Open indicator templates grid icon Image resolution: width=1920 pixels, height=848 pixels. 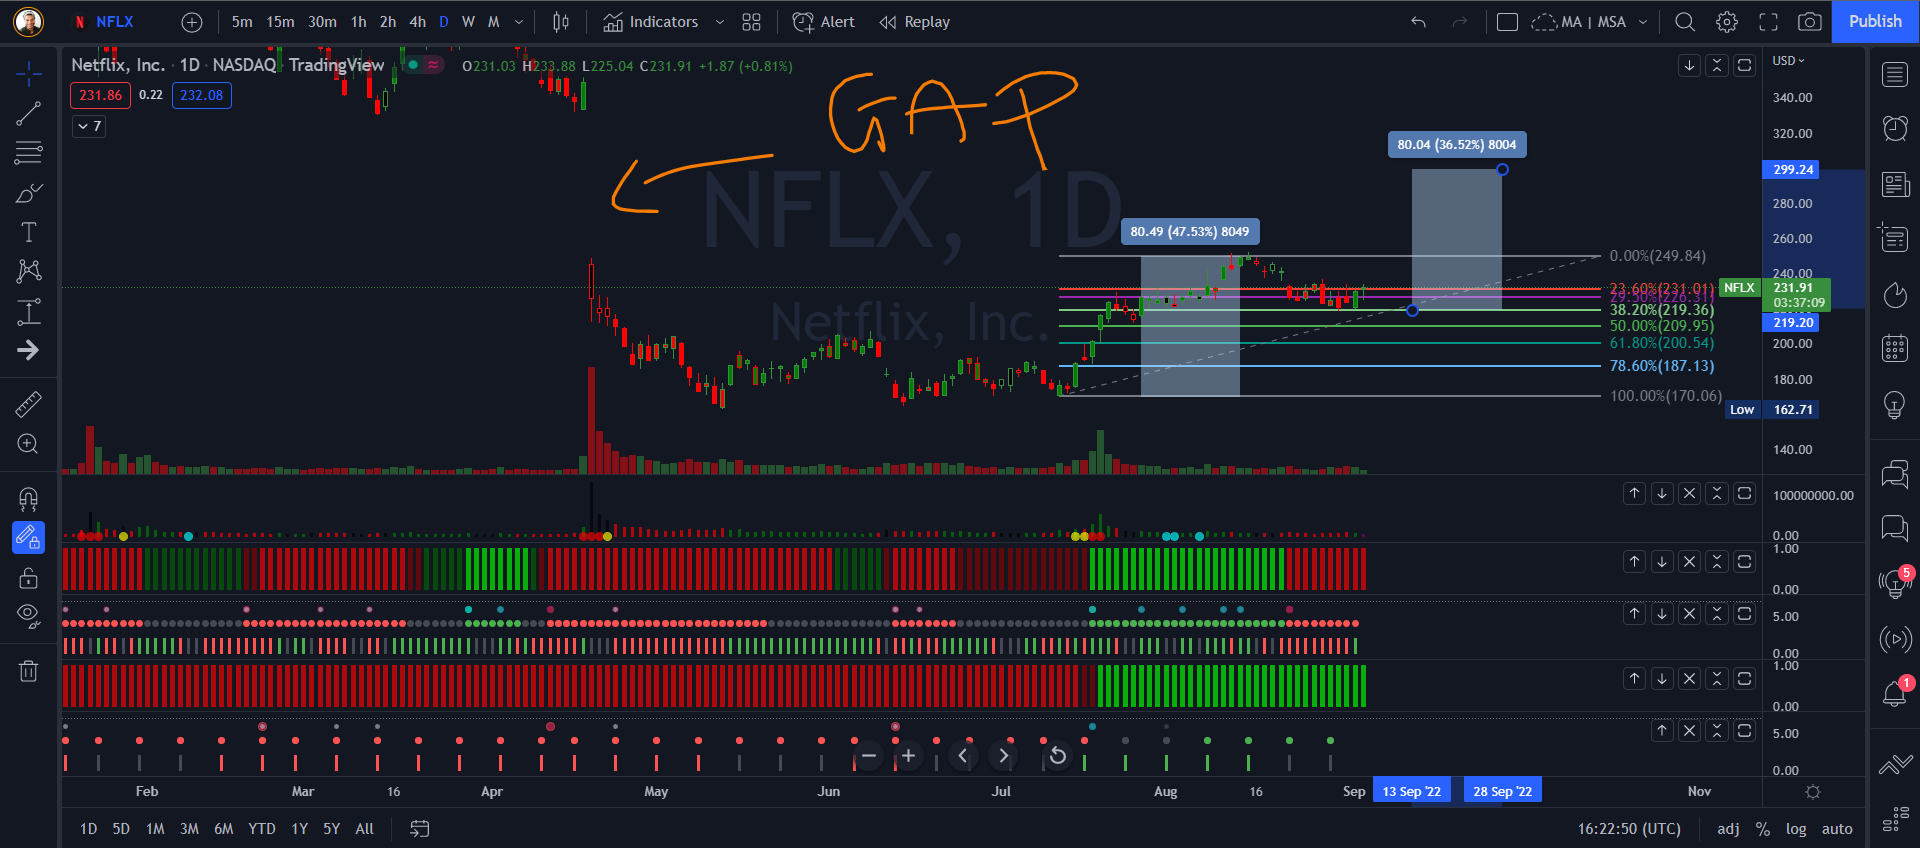coord(752,22)
